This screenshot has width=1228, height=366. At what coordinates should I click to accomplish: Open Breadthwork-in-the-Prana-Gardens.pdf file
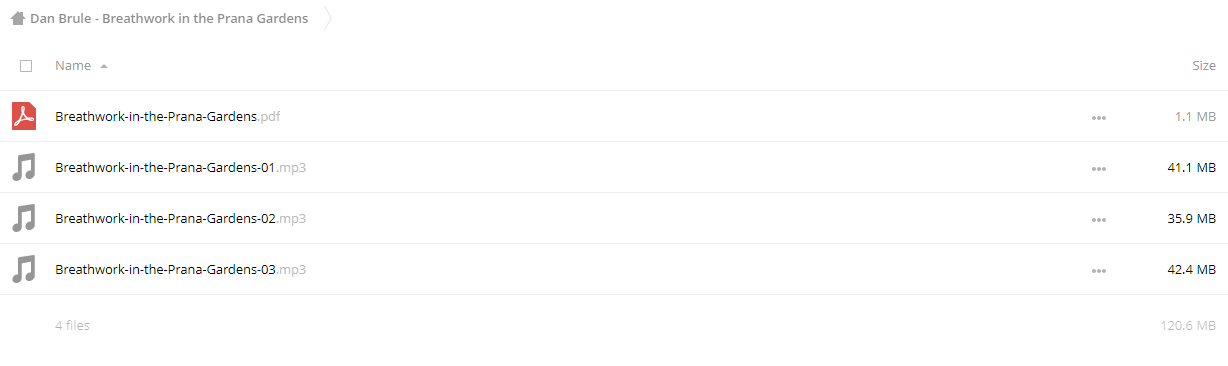click(168, 116)
